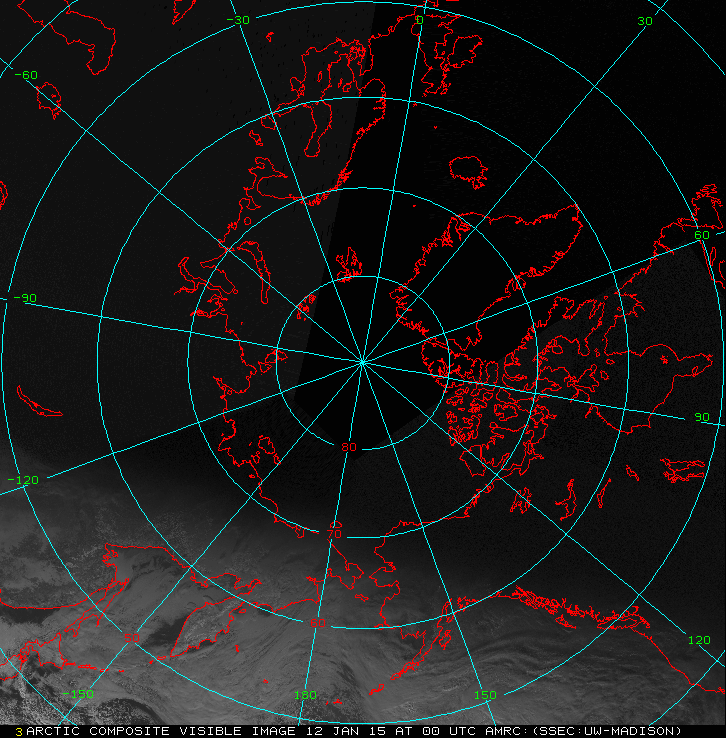This screenshot has width=726, height=738.
Task: Click the red 80 latitude label
Action: coord(349,447)
